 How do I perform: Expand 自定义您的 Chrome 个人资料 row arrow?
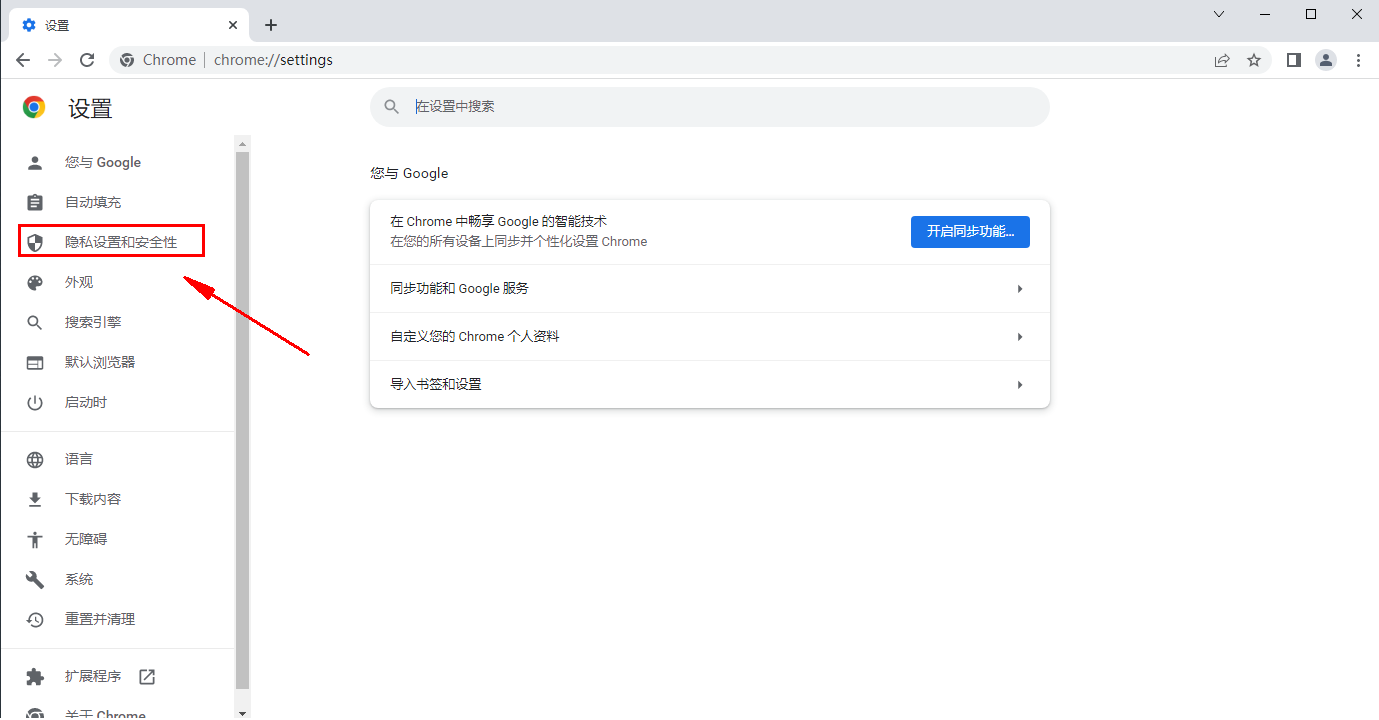tap(1020, 337)
